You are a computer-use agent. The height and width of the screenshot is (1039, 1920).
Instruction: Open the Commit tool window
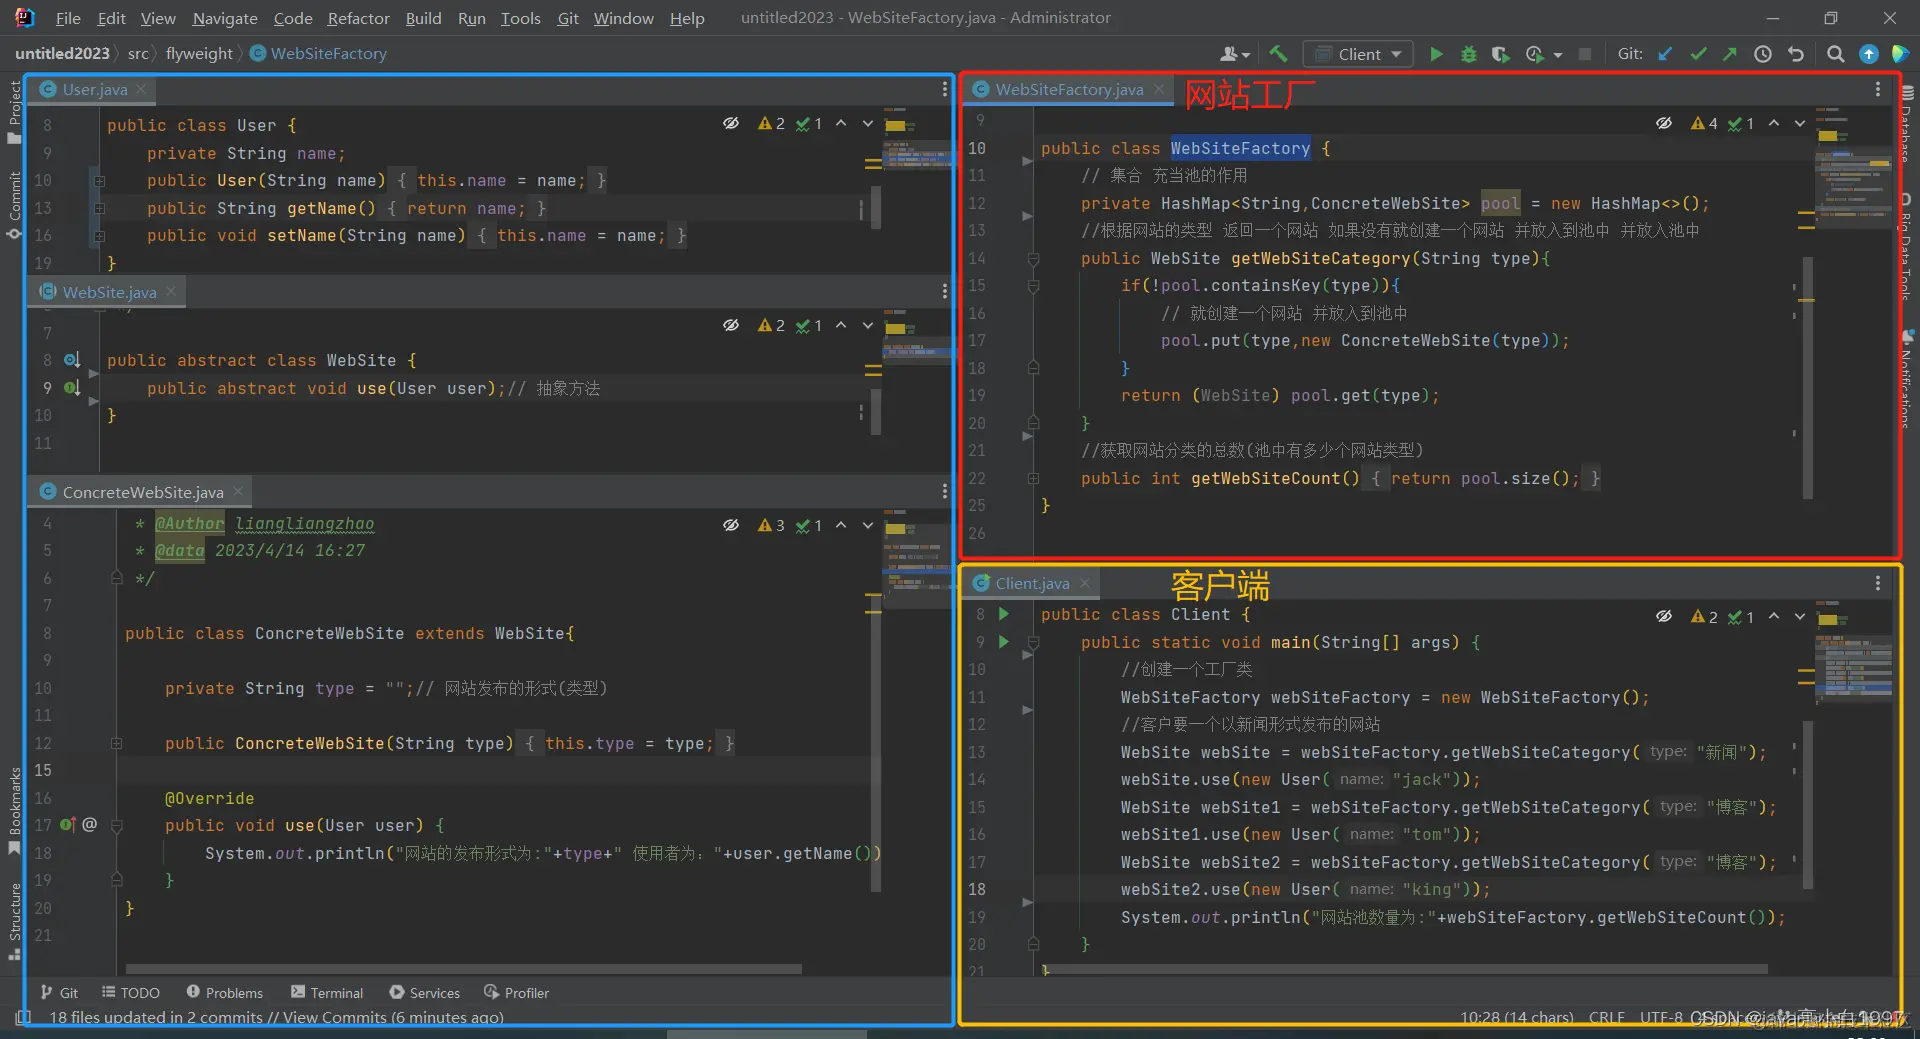(14, 204)
